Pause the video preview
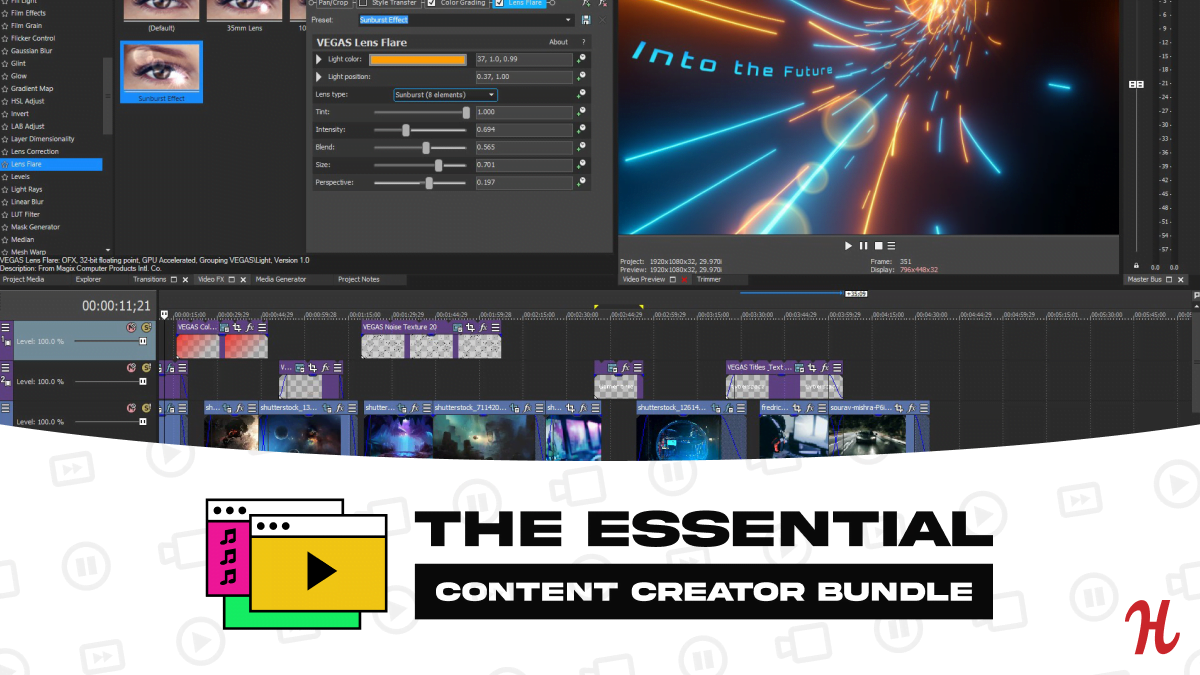Image resolution: width=1200 pixels, height=675 pixels. (863, 245)
